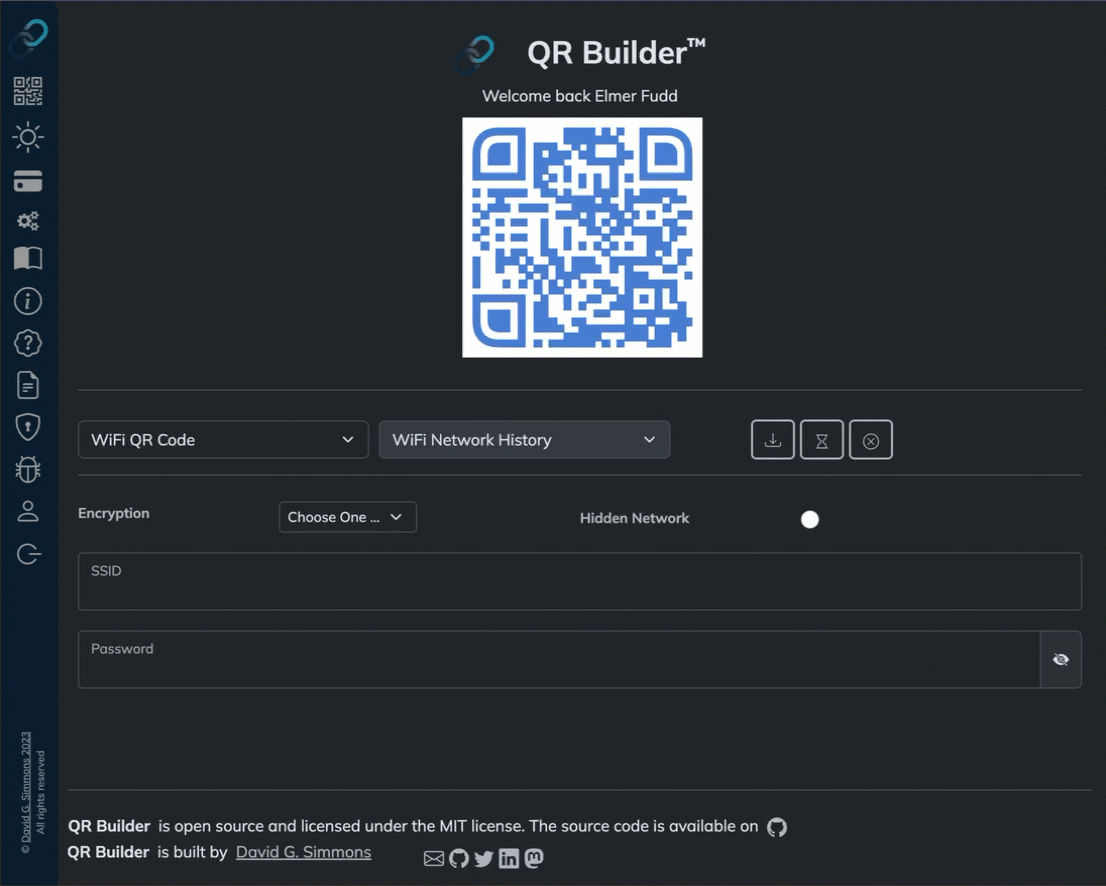Toggle the Hidden Network switch
1106x886 pixels.
(x=810, y=519)
